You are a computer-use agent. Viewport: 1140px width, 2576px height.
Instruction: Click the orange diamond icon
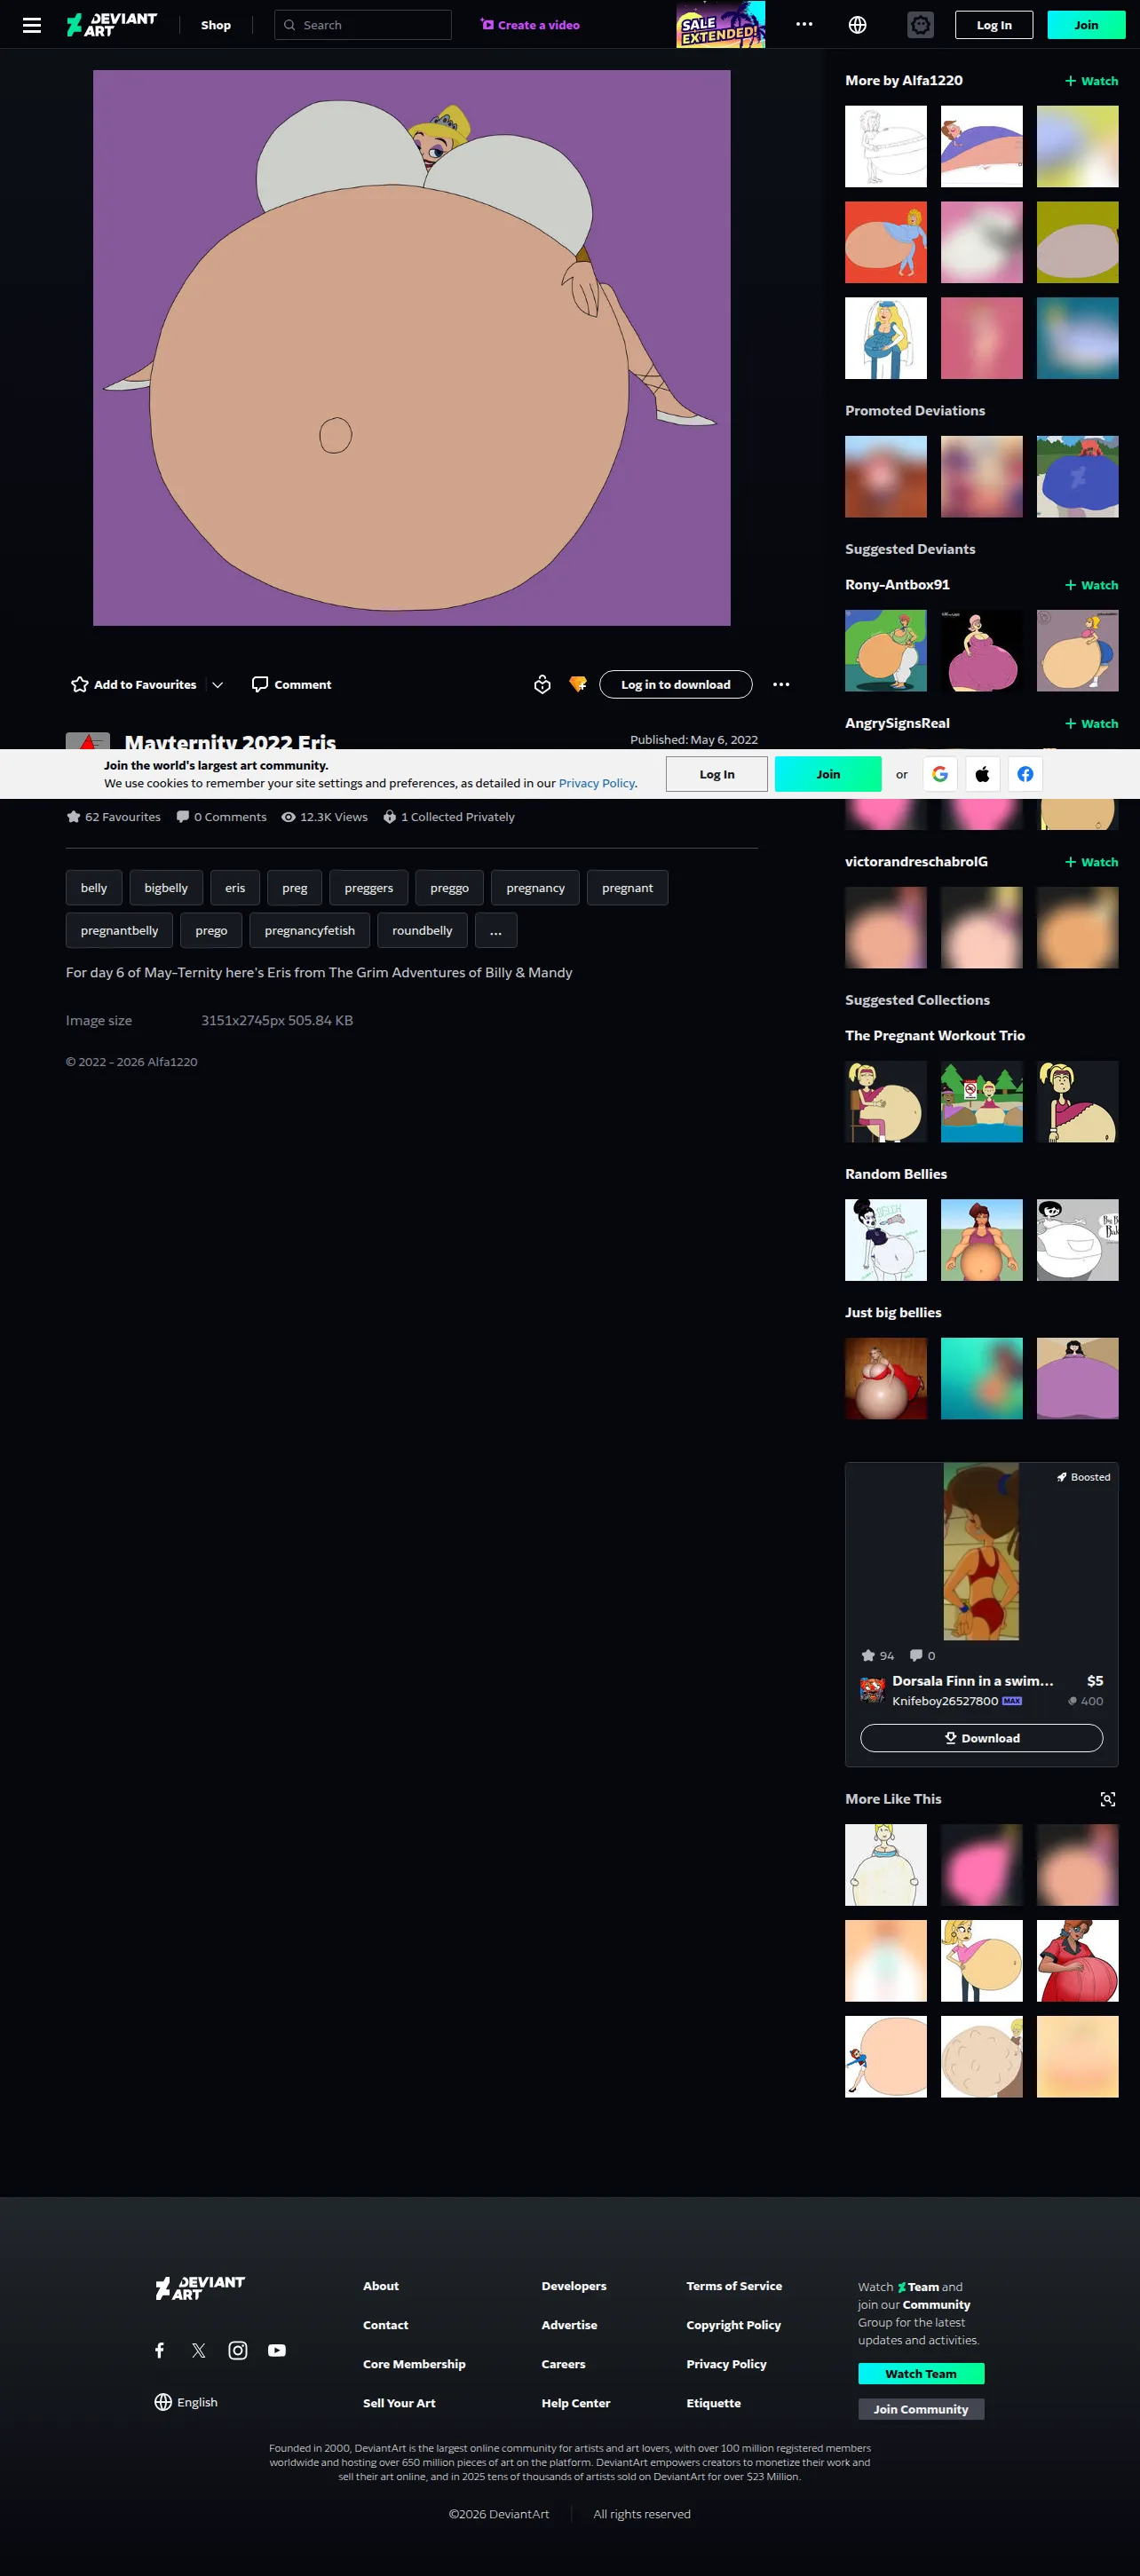578,685
